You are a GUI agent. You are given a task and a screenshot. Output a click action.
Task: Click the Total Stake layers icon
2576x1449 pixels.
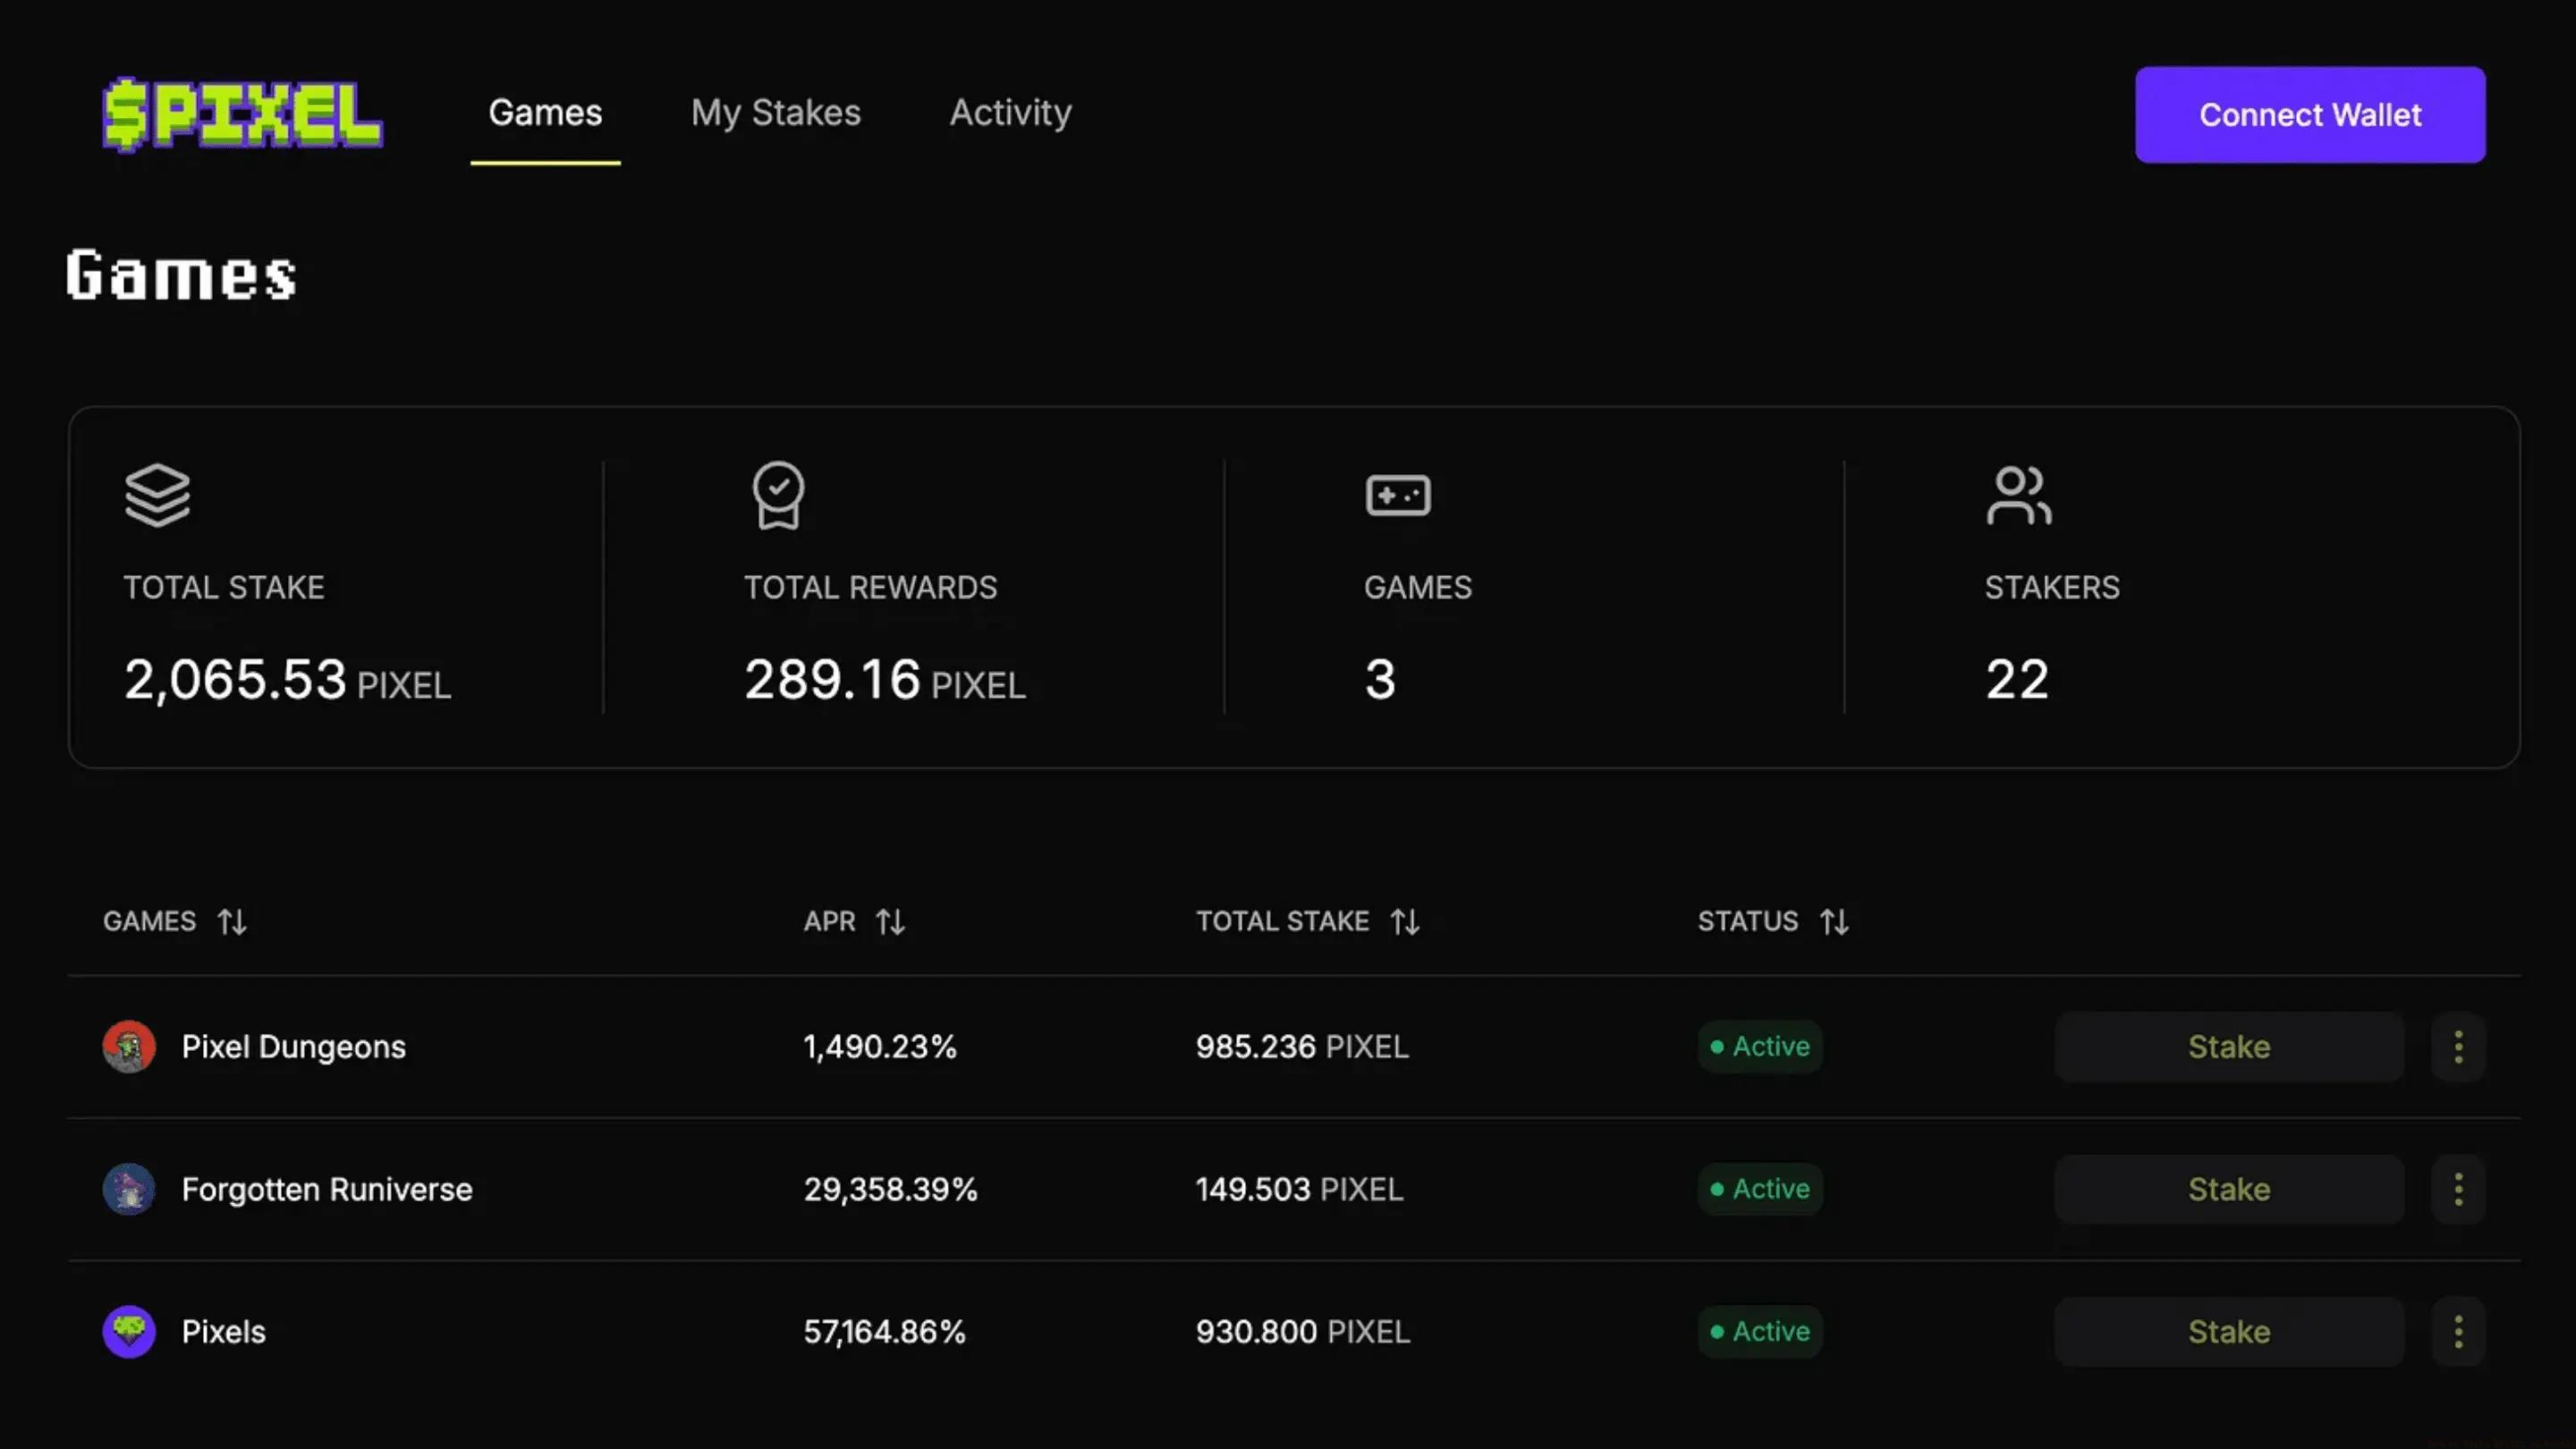tap(157, 494)
